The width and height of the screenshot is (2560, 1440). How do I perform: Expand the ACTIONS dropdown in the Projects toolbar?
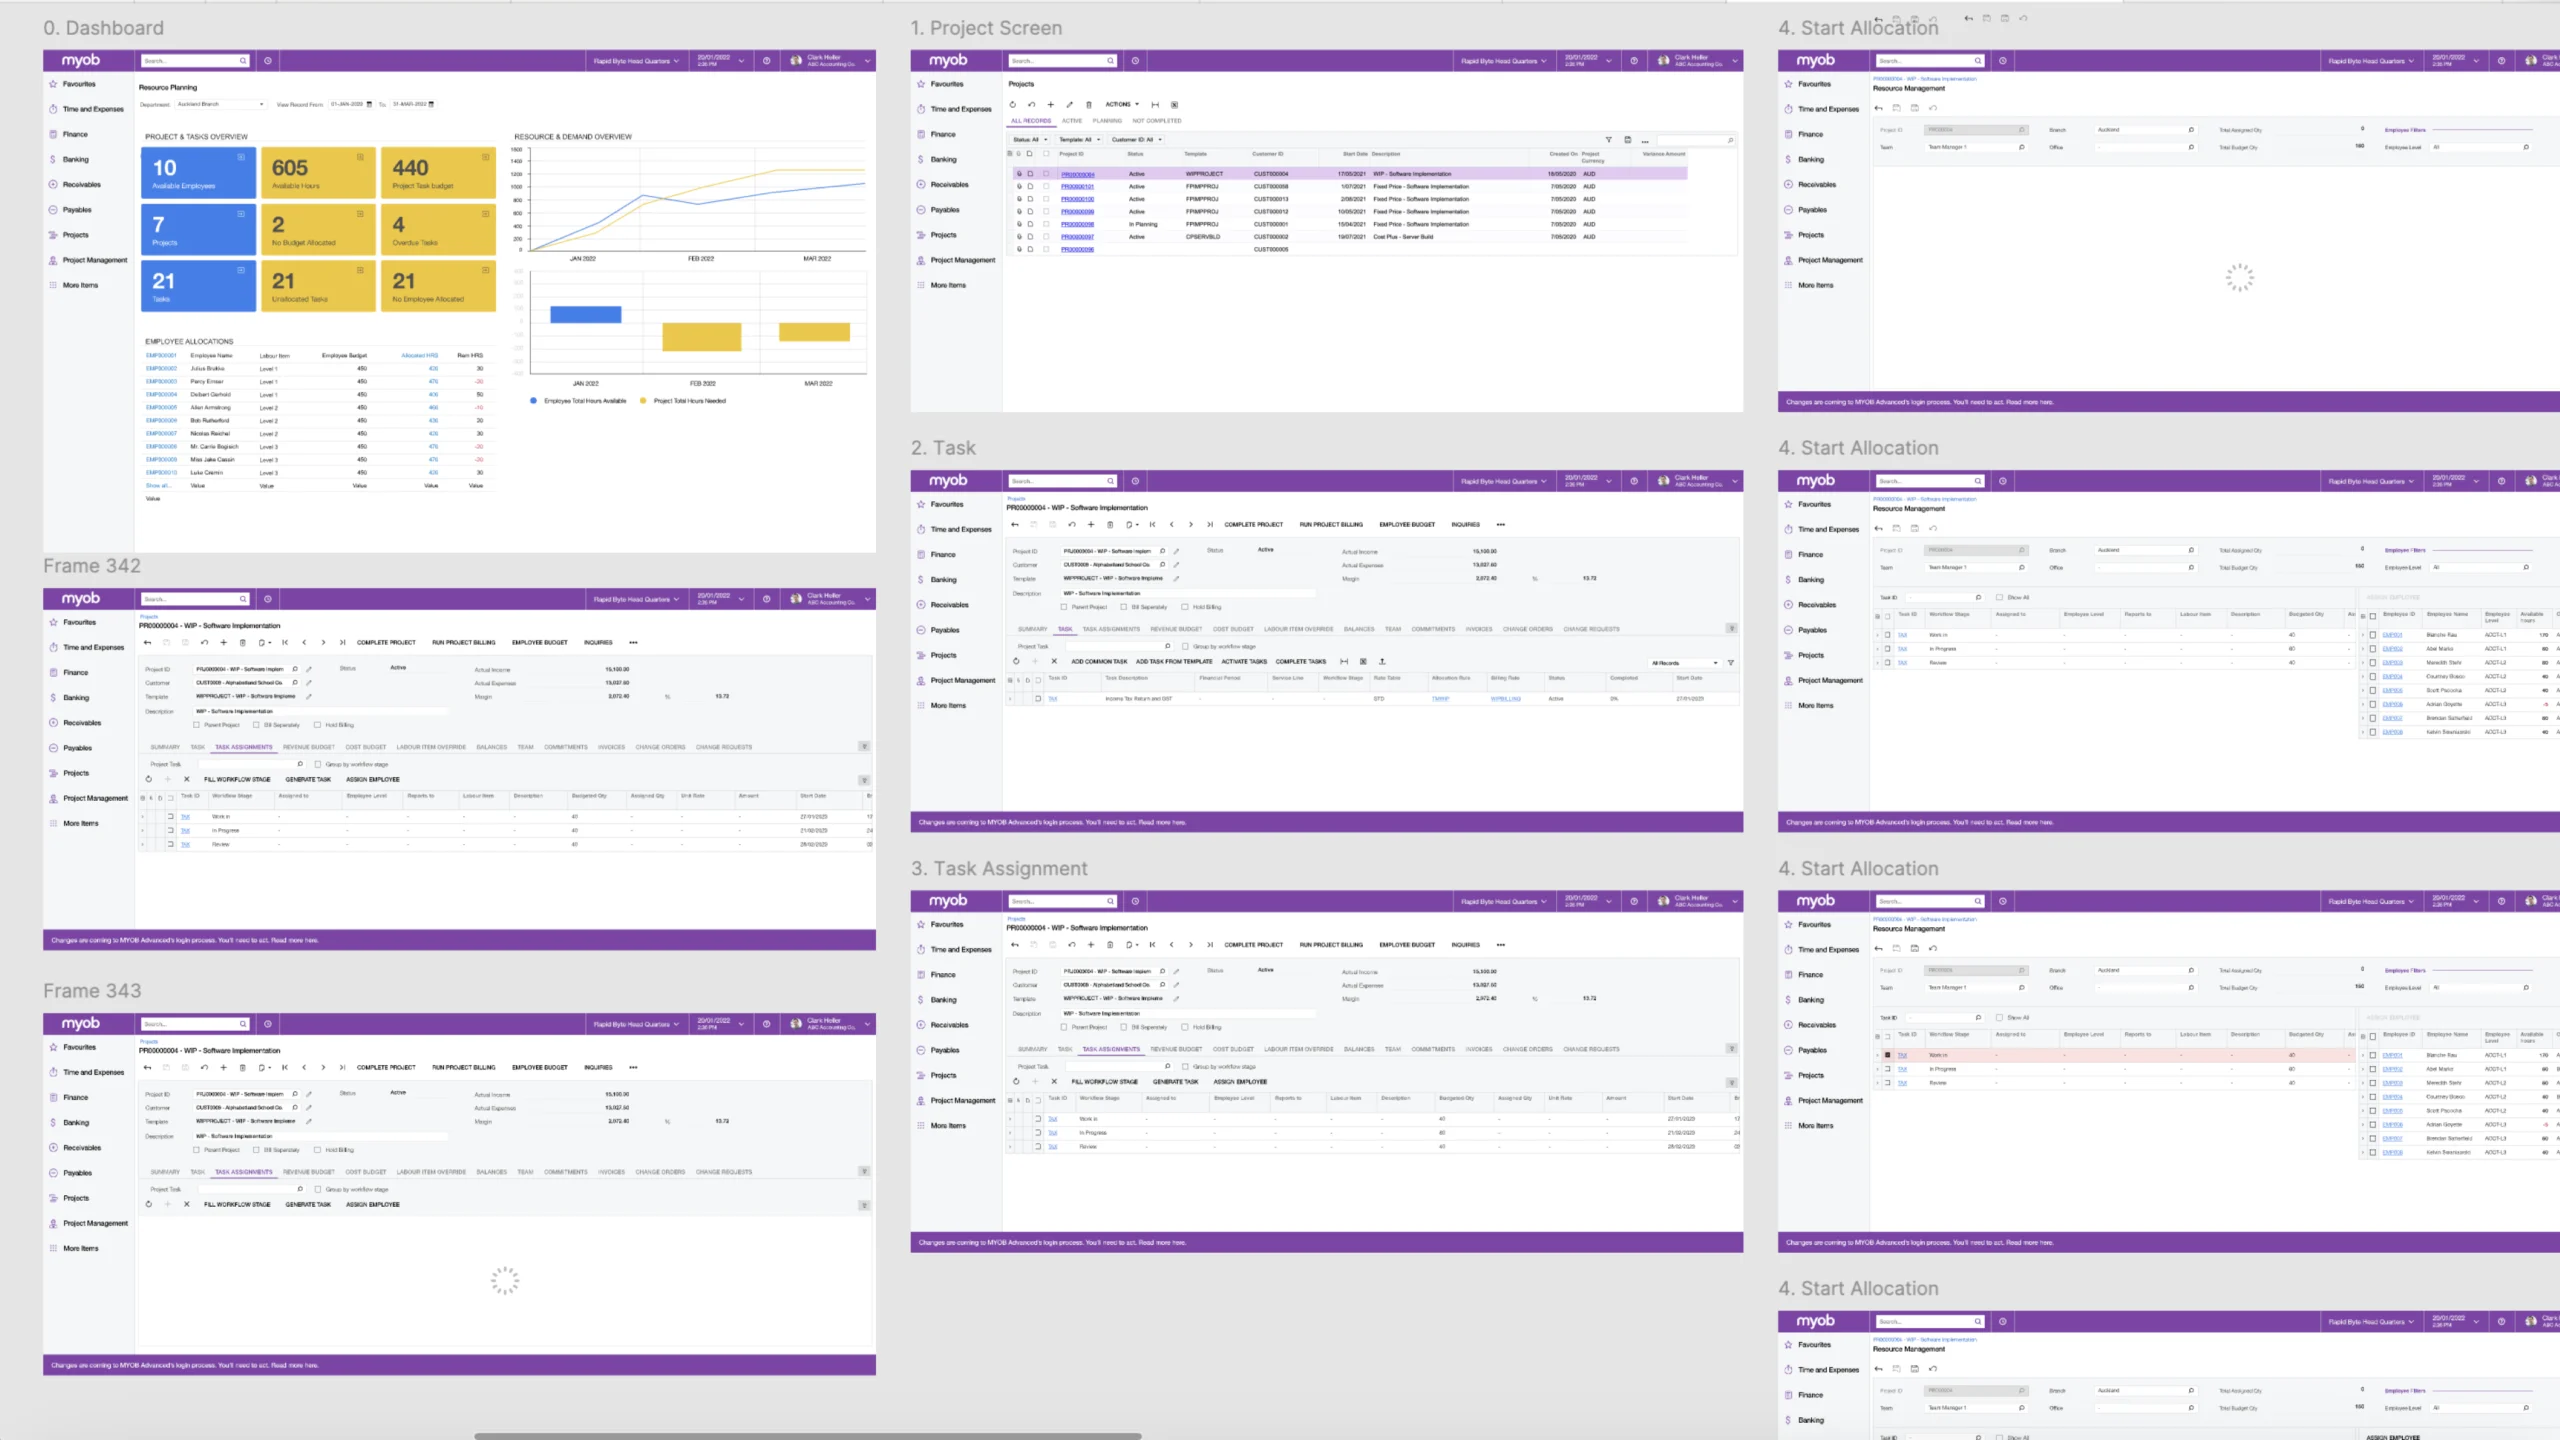[1122, 104]
